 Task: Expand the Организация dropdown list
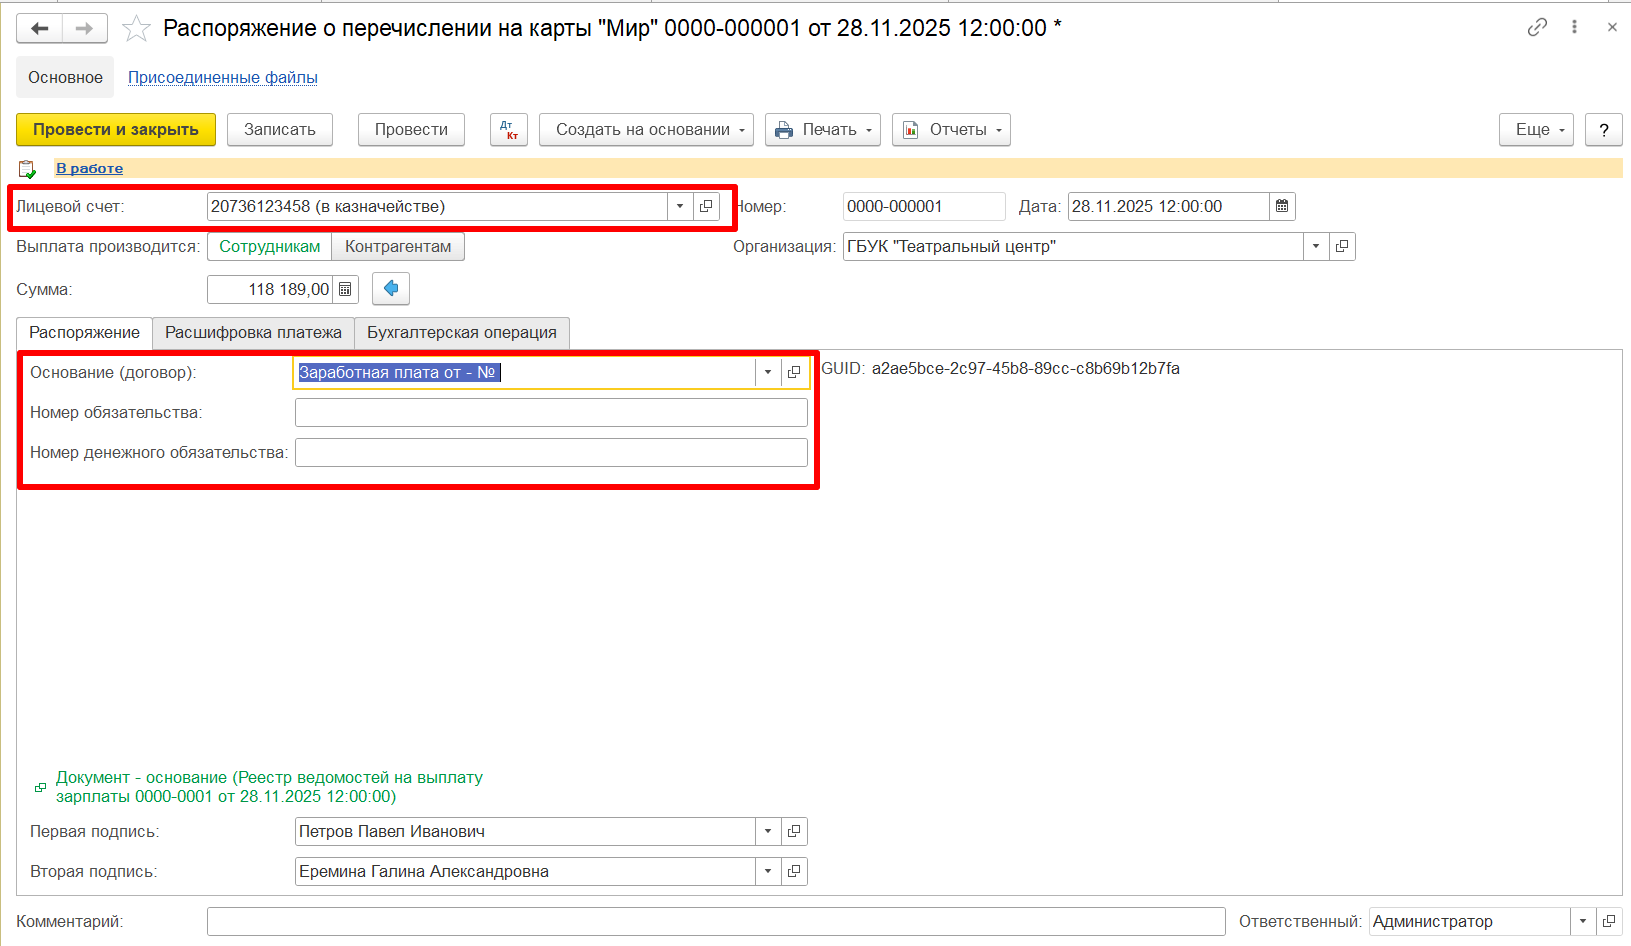[x=1316, y=247]
